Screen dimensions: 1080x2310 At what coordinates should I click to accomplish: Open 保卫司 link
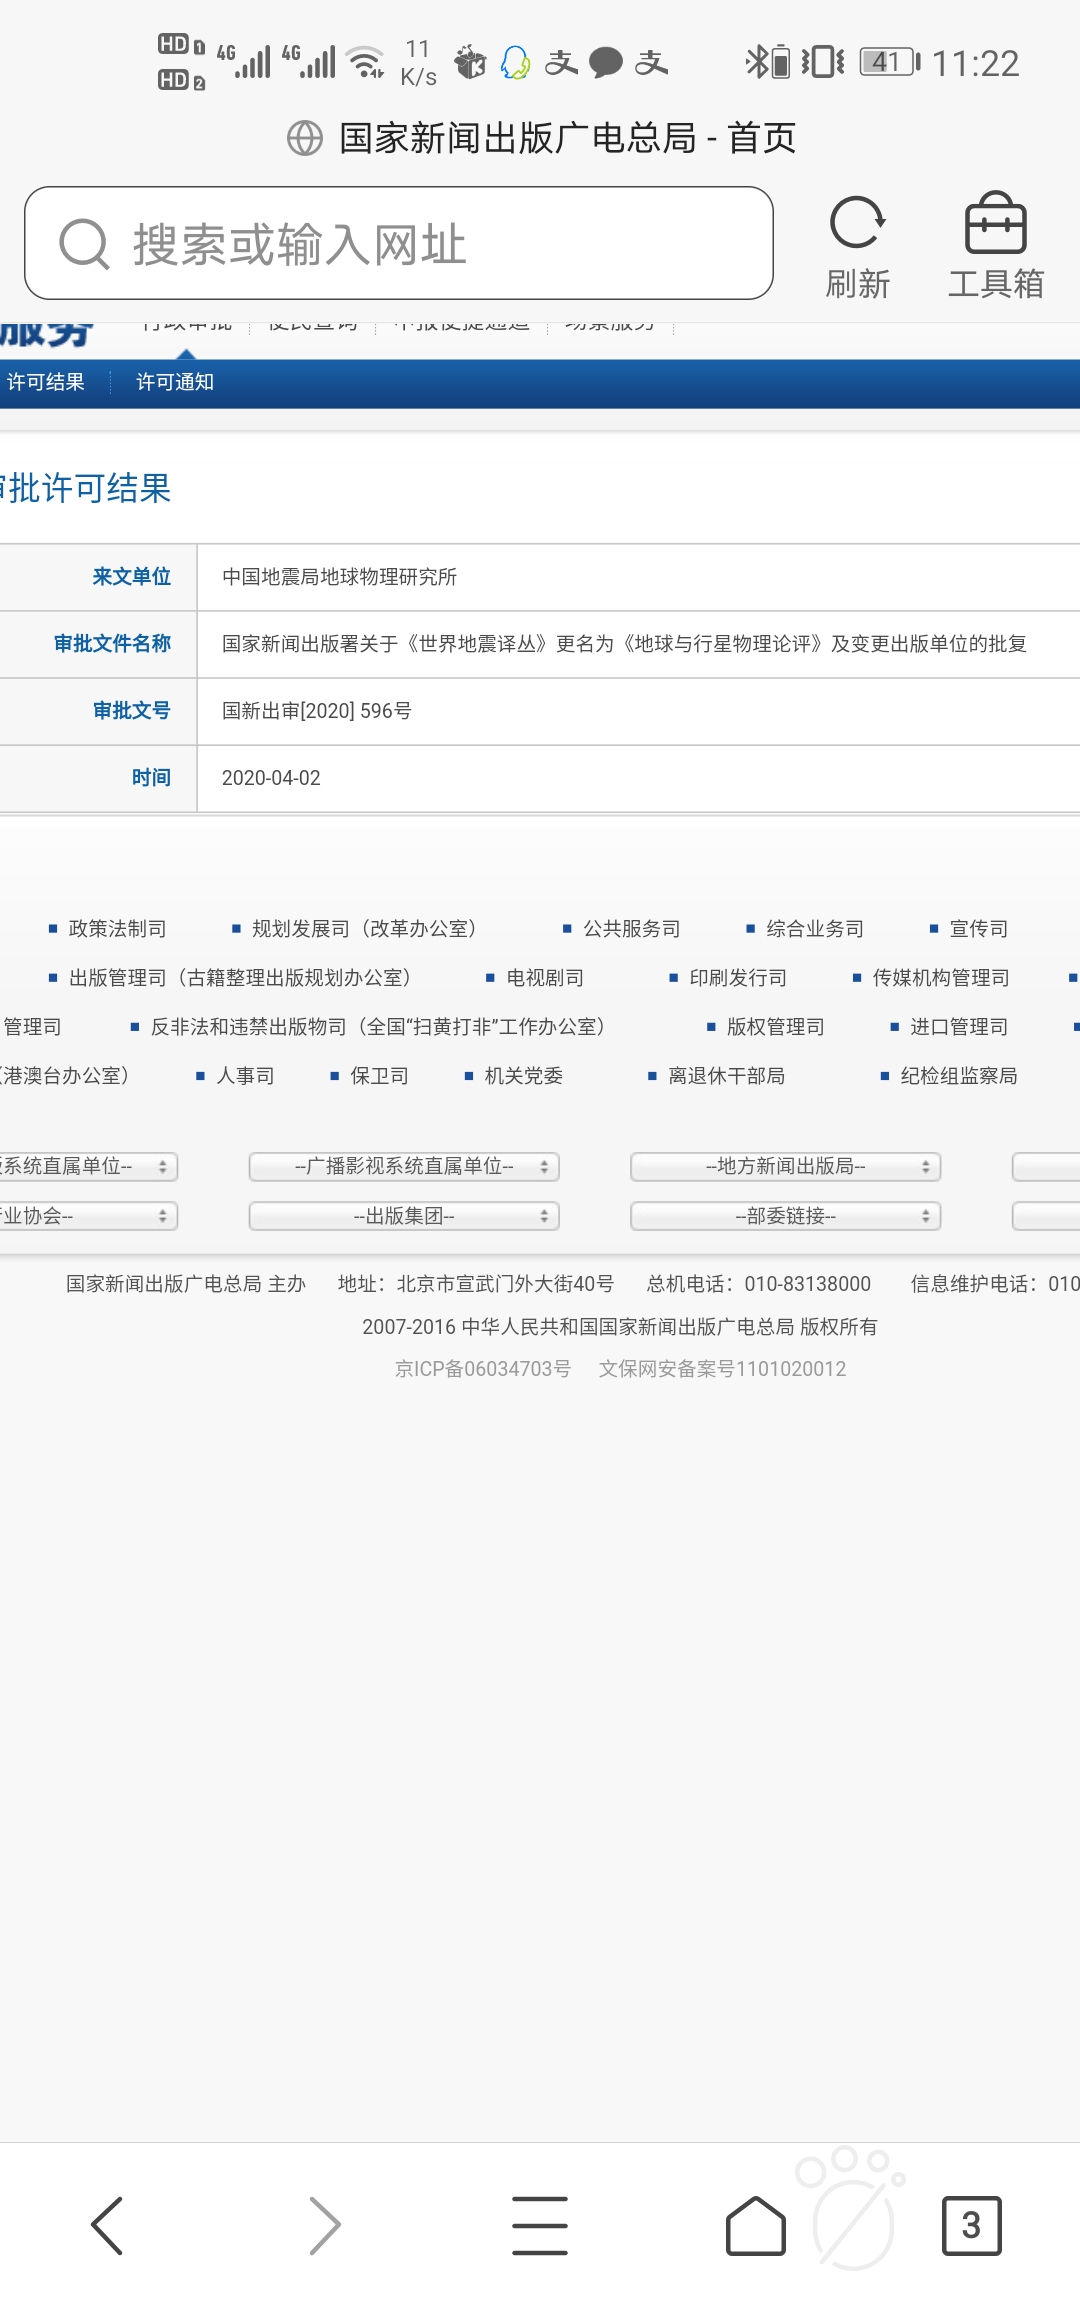coord(380,1076)
